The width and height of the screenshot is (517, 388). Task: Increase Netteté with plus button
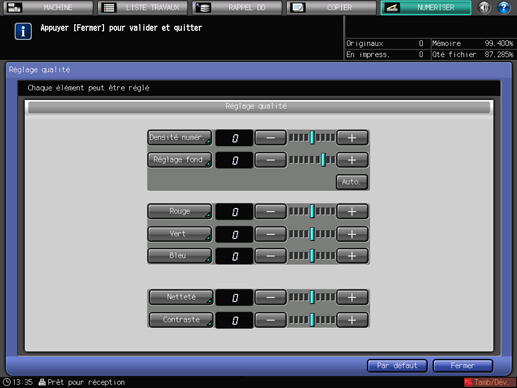click(x=352, y=297)
